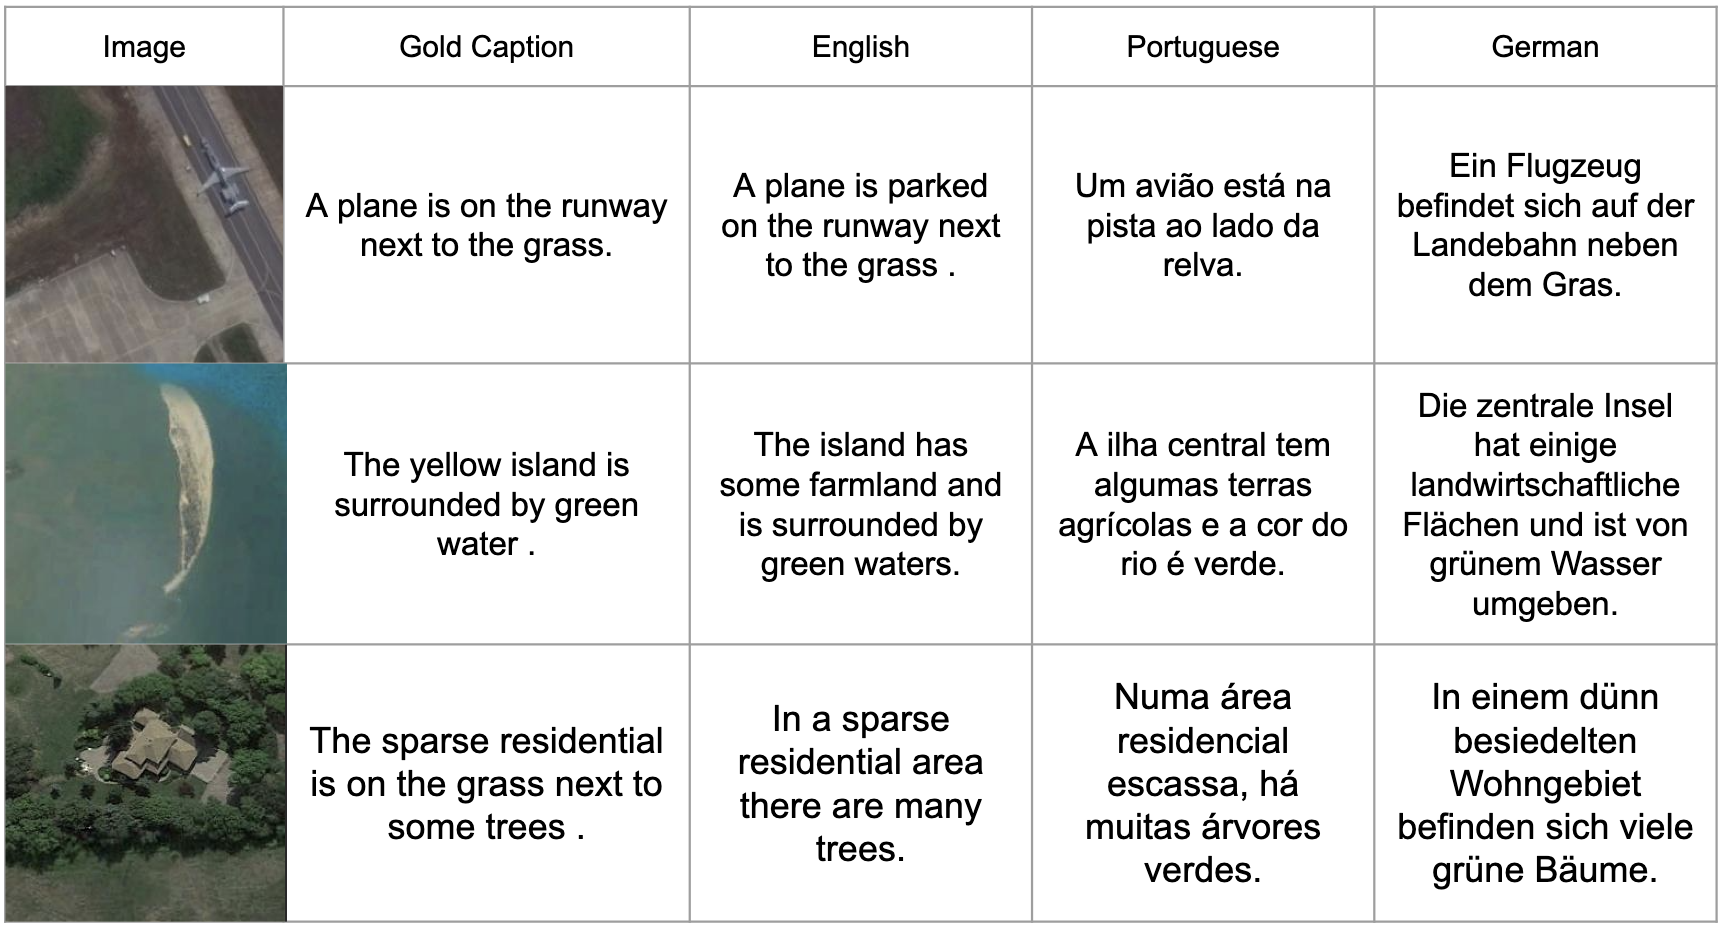This screenshot has width=1724, height=930.
Task: Select Portuguese caption "Numa área residencial escassa"
Action: tap(1202, 783)
